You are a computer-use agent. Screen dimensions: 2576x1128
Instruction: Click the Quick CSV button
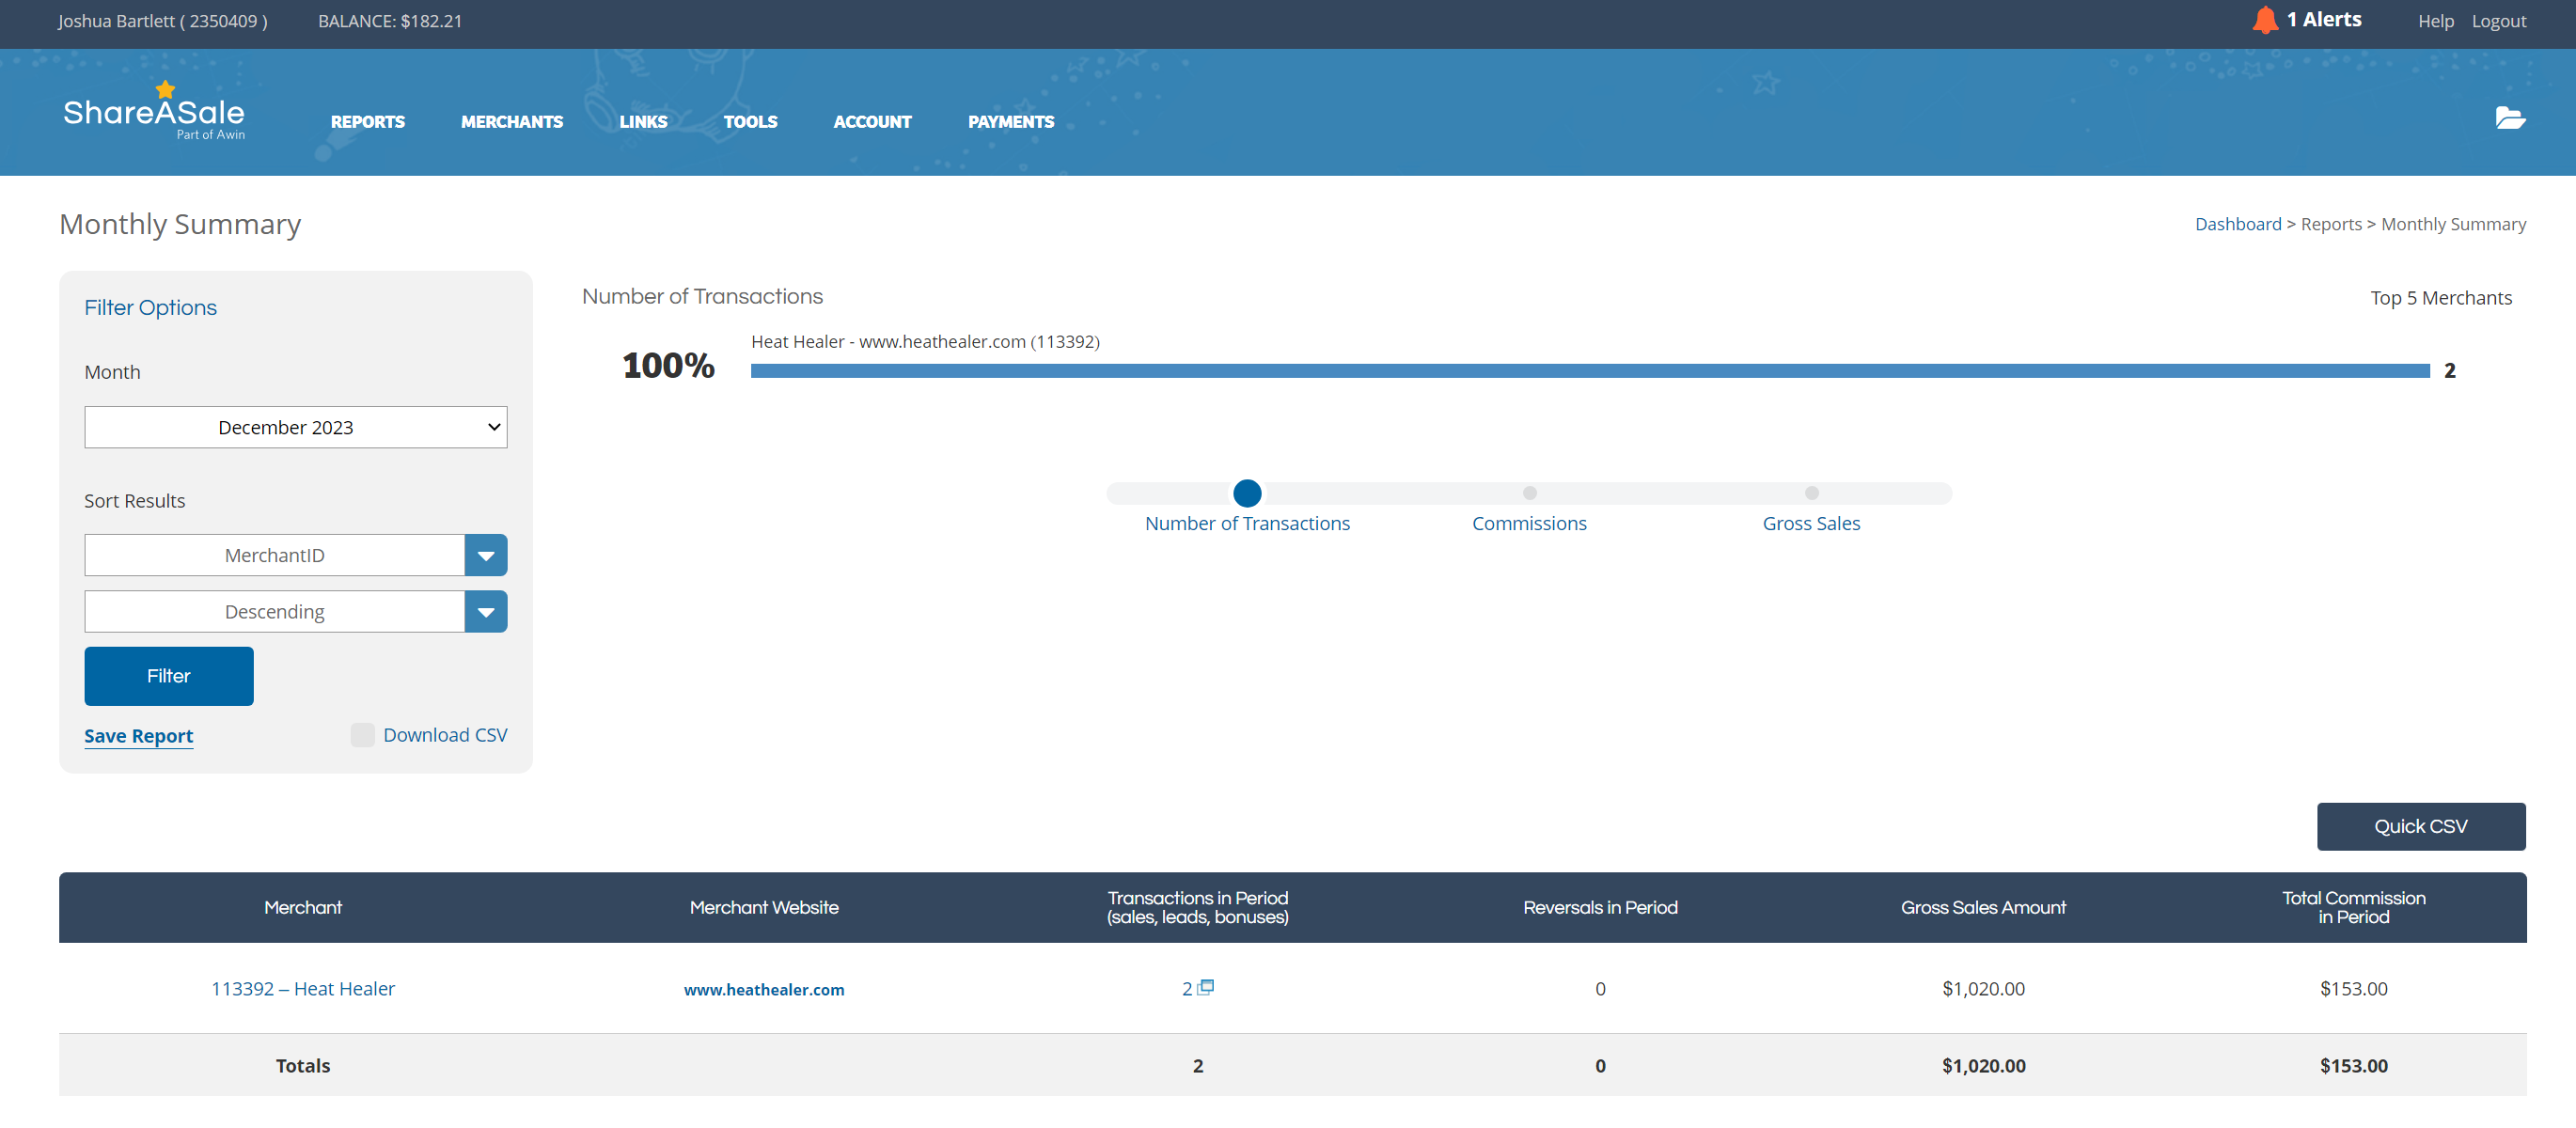click(2421, 827)
